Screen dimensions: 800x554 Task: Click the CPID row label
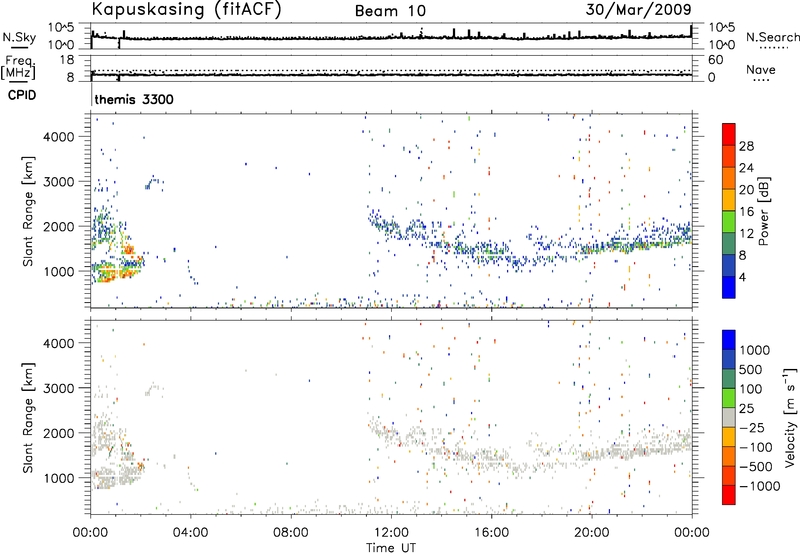pyautogui.click(x=21, y=95)
